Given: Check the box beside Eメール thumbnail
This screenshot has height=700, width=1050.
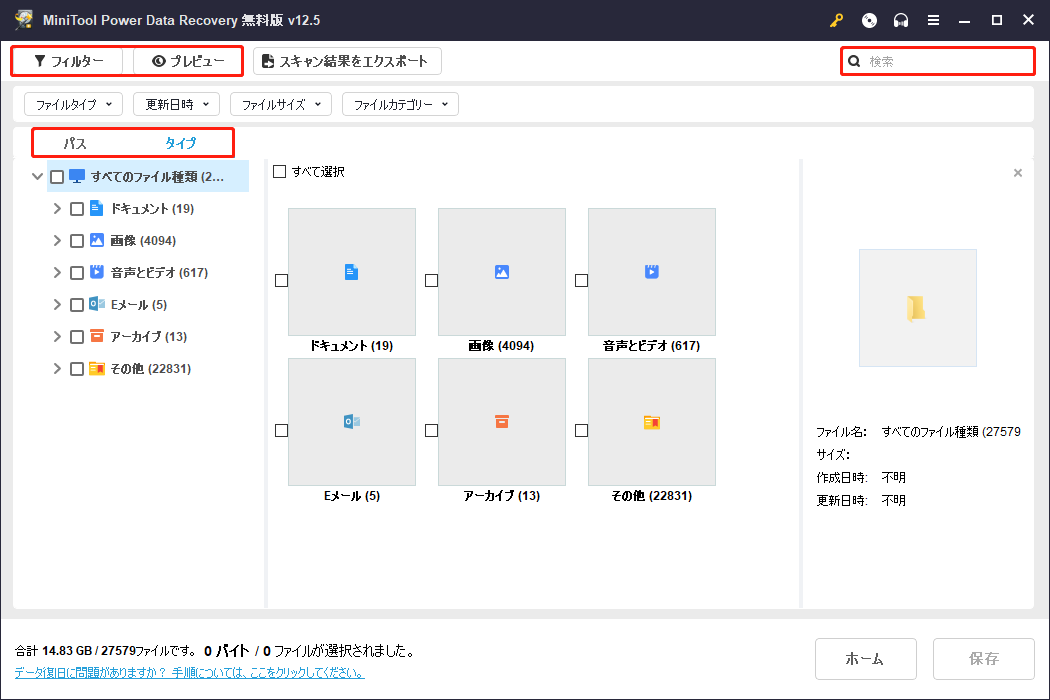Looking at the screenshot, I should point(281,430).
